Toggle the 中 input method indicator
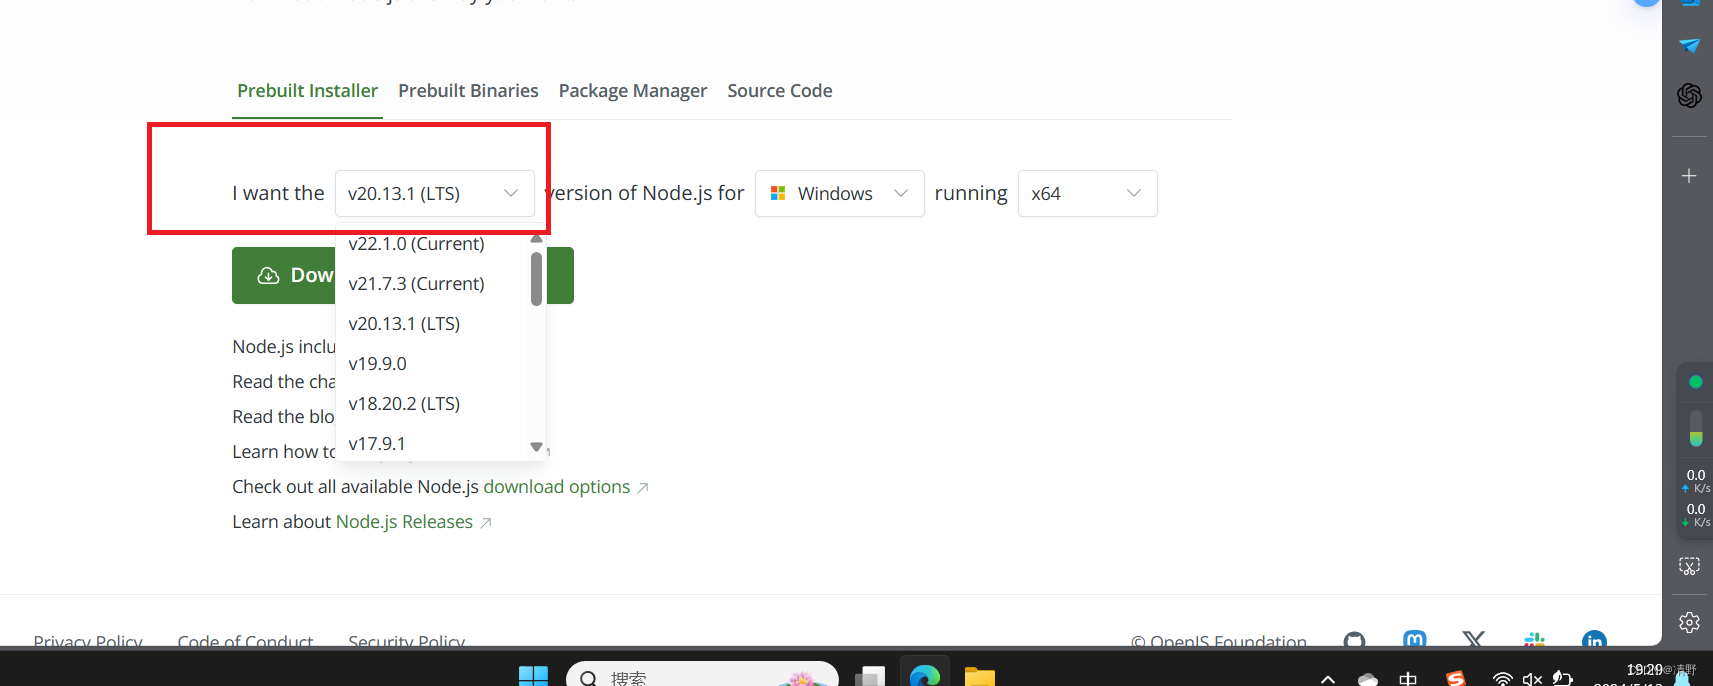 coord(1408,679)
